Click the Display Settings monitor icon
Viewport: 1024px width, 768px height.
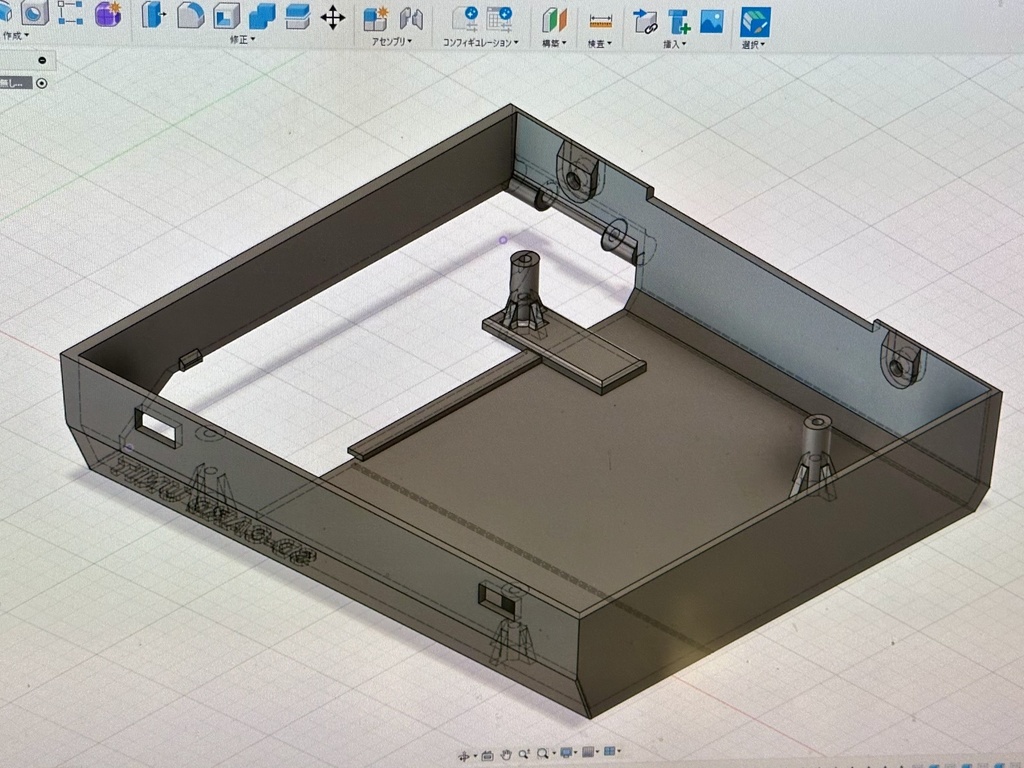point(566,752)
